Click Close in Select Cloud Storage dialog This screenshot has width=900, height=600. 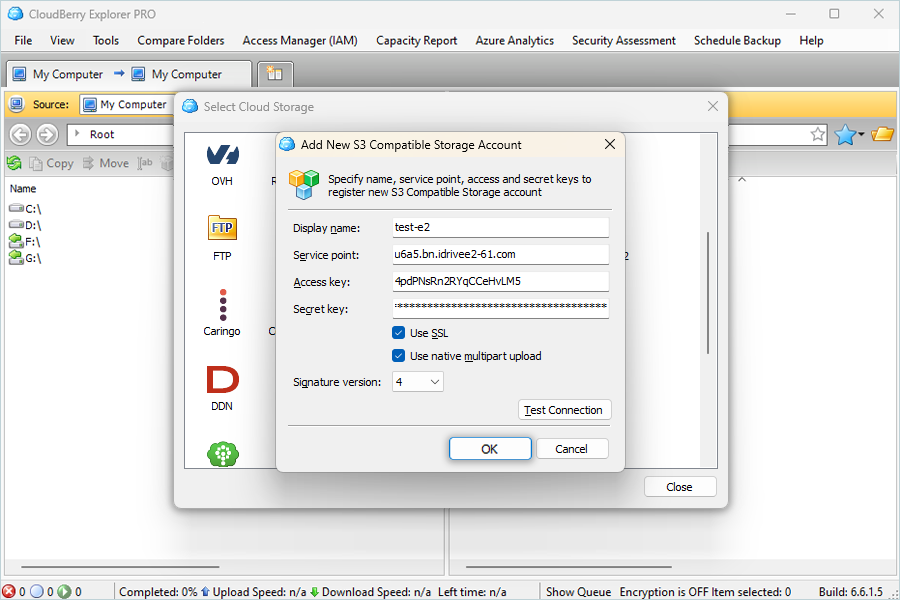[x=680, y=487]
